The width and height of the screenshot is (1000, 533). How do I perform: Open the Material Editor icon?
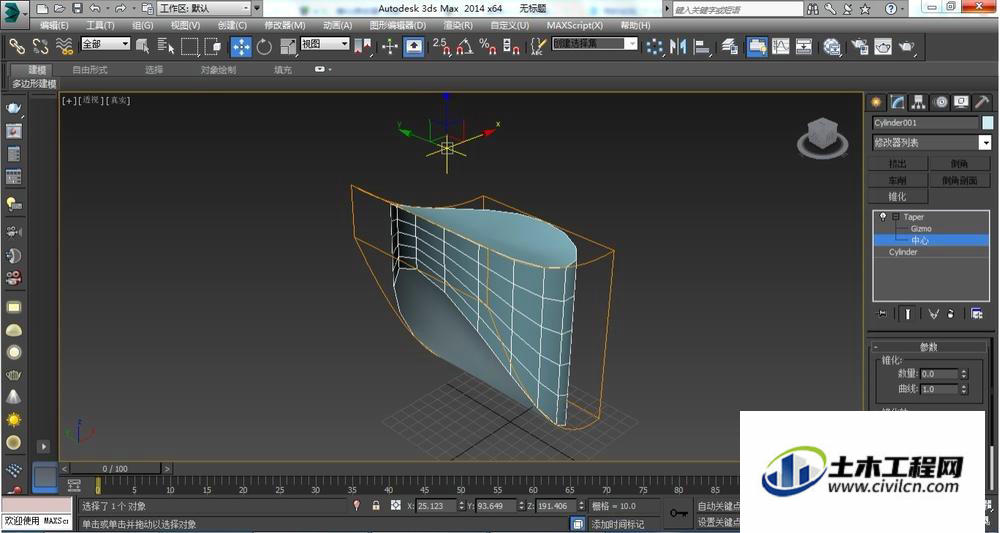tap(832, 46)
